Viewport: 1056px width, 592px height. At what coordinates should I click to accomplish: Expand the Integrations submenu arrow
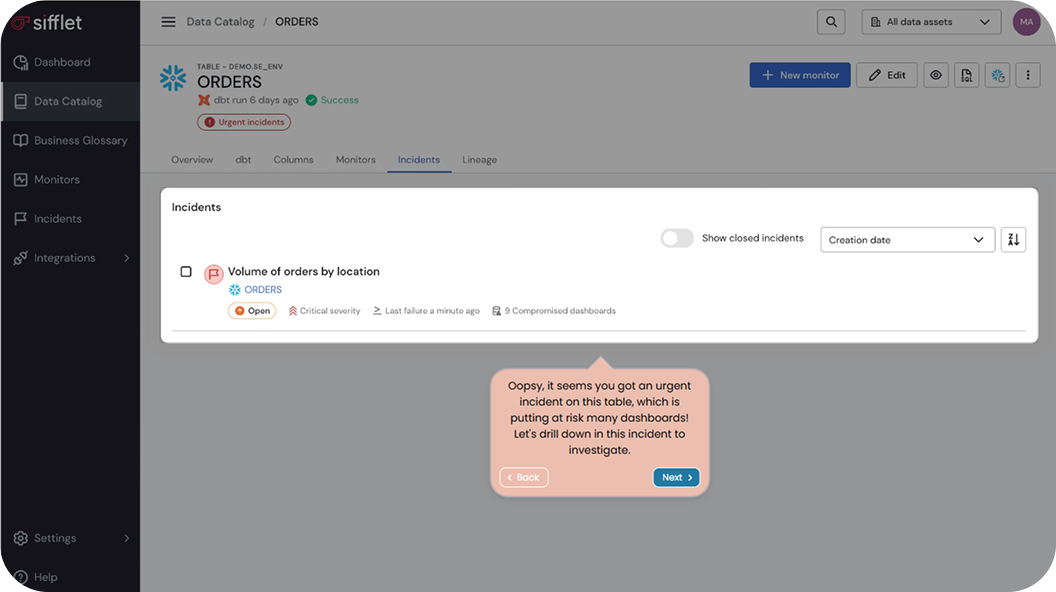(127, 258)
